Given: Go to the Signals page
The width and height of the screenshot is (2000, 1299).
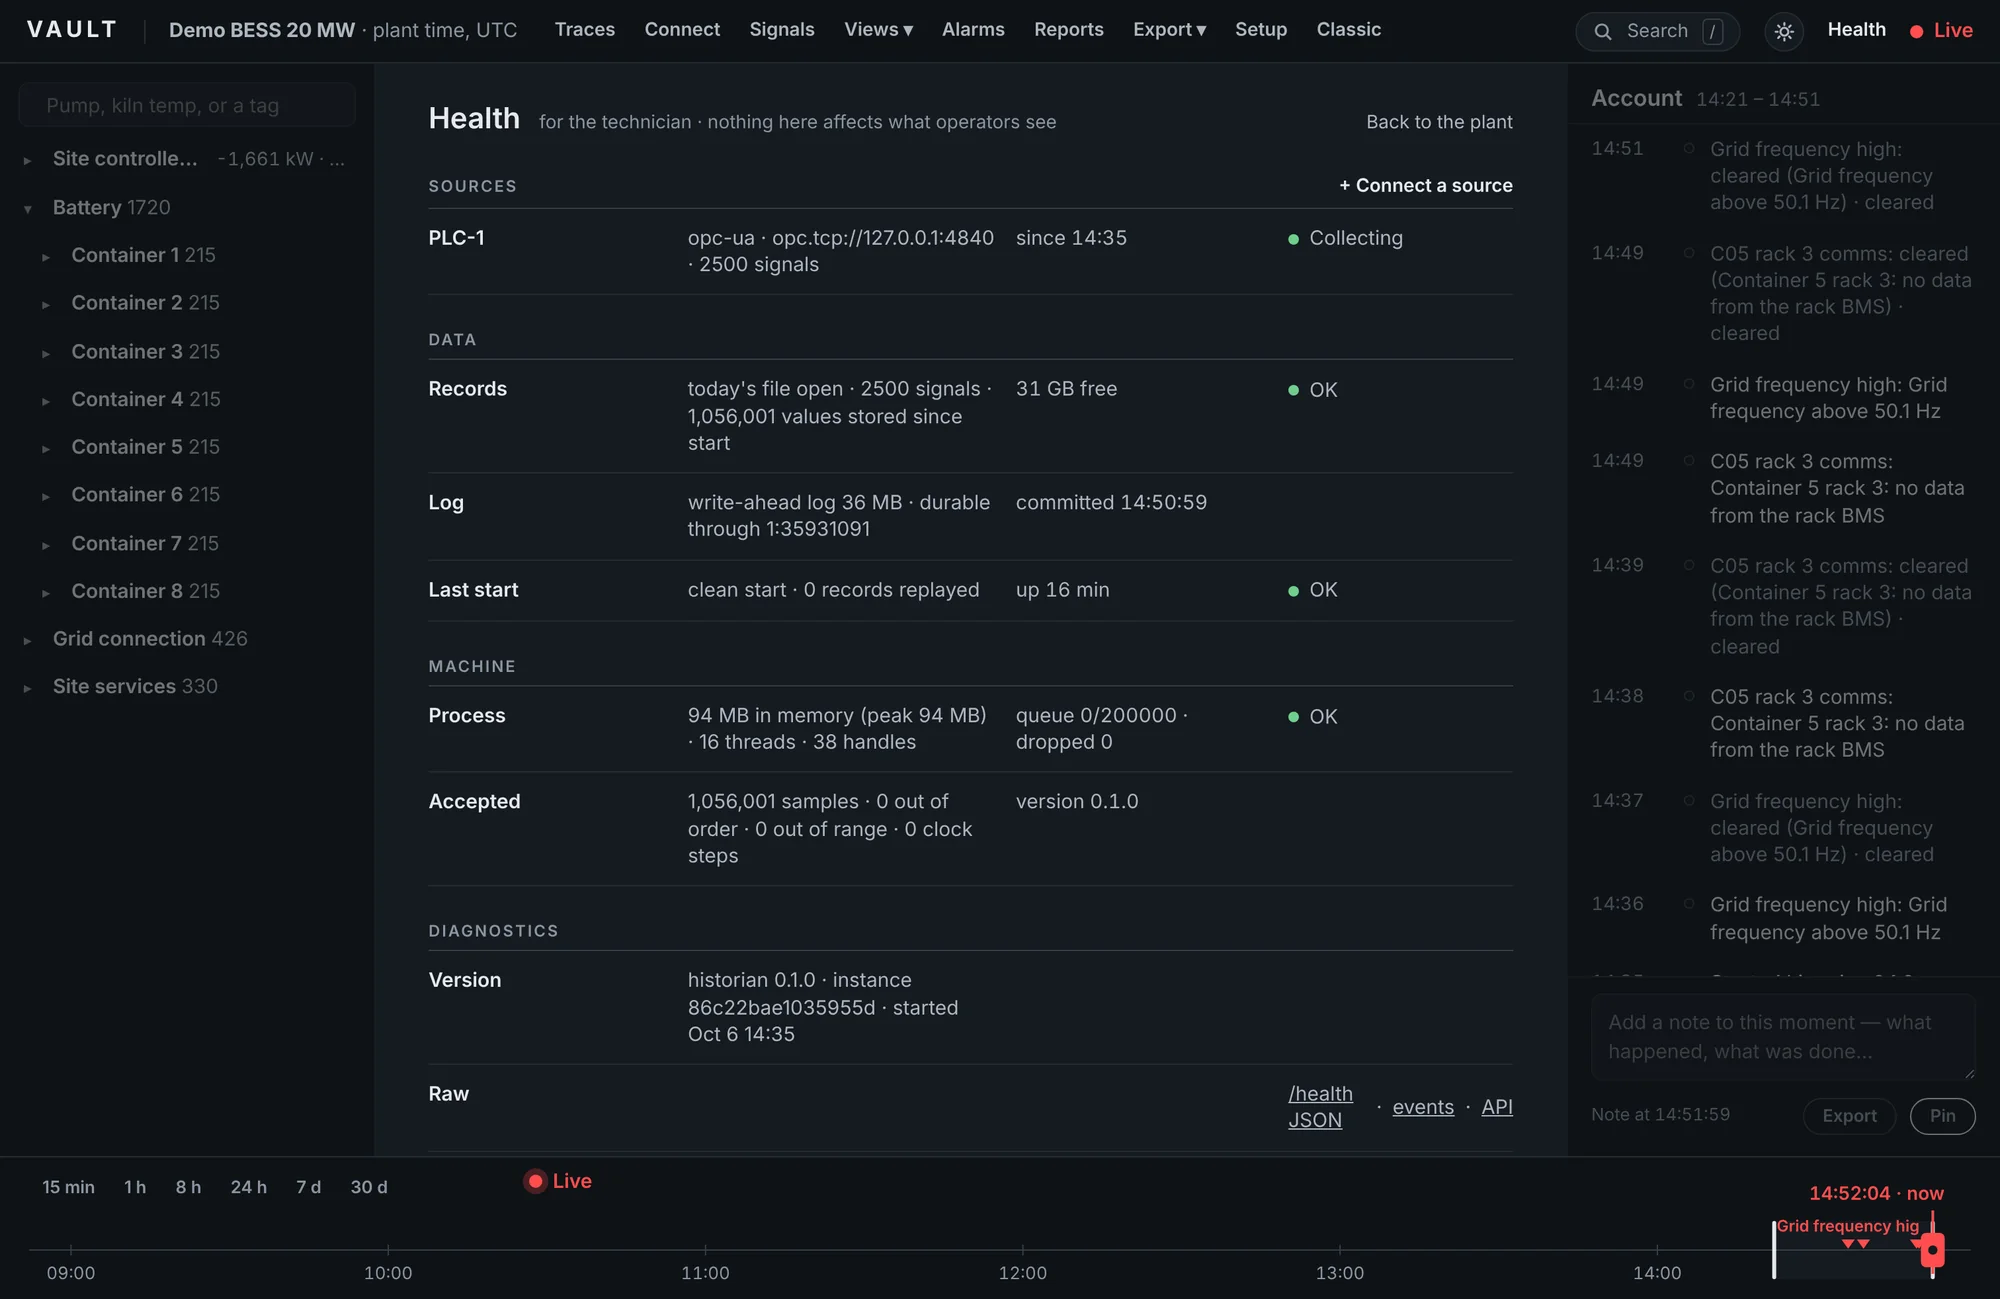Looking at the screenshot, I should (781, 30).
